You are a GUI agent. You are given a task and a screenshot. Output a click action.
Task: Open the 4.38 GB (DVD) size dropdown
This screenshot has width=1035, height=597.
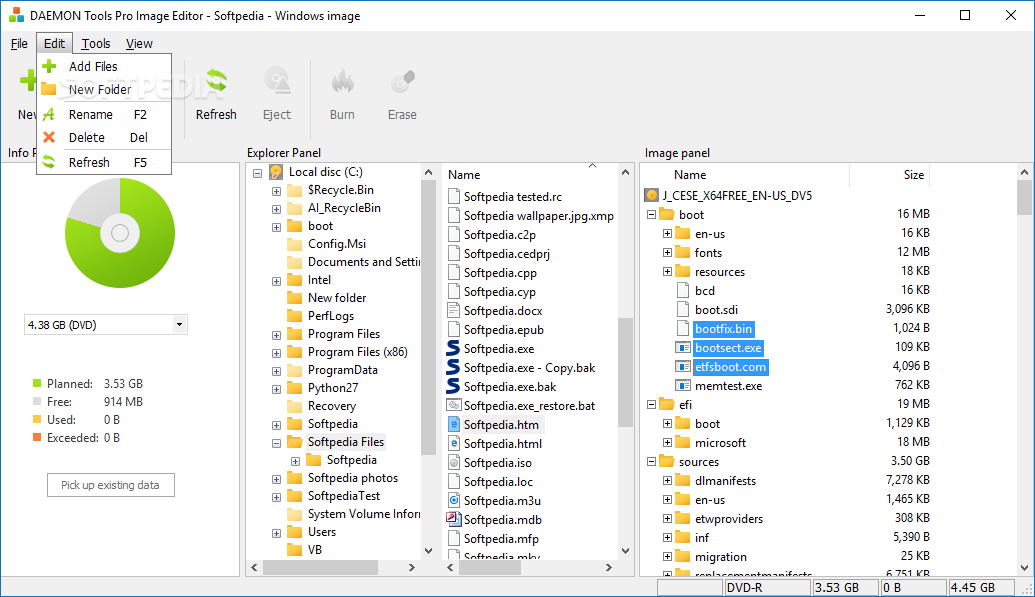click(179, 325)
